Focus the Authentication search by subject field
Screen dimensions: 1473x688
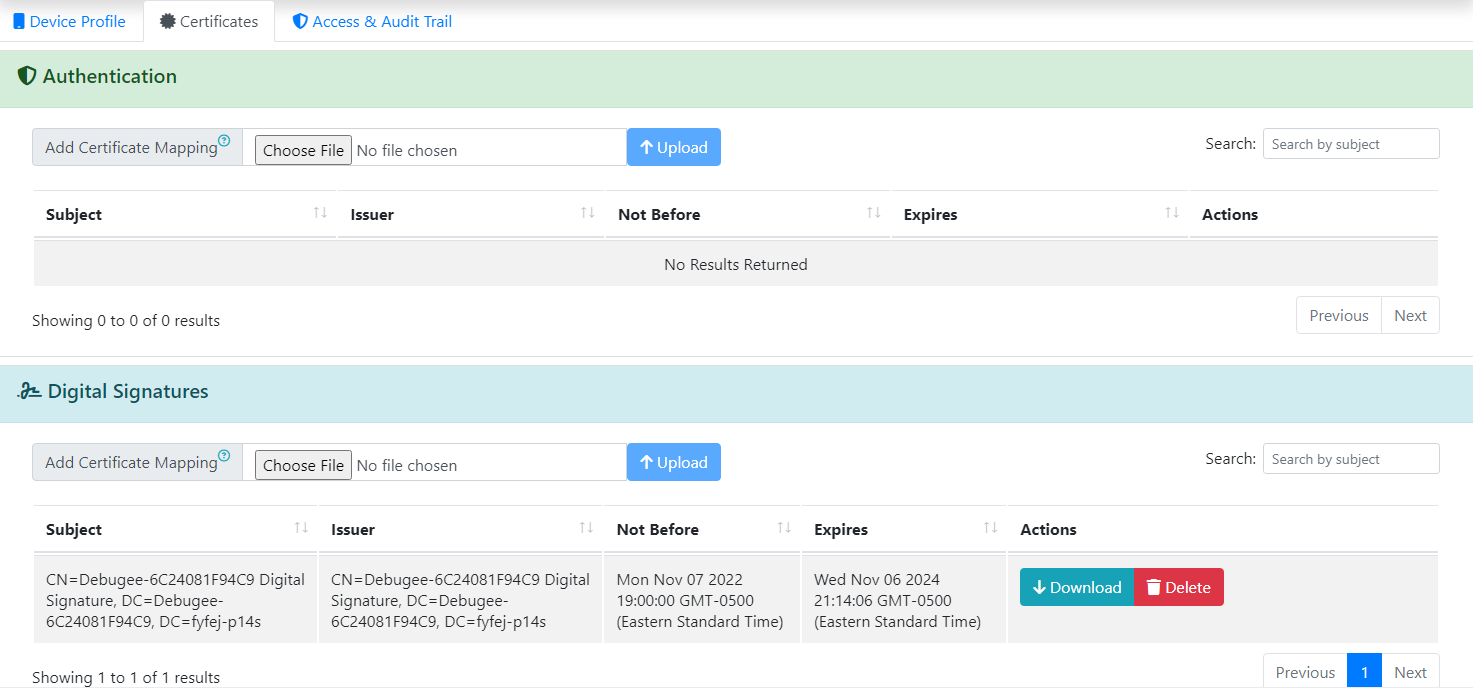(x=1350, y=144)
